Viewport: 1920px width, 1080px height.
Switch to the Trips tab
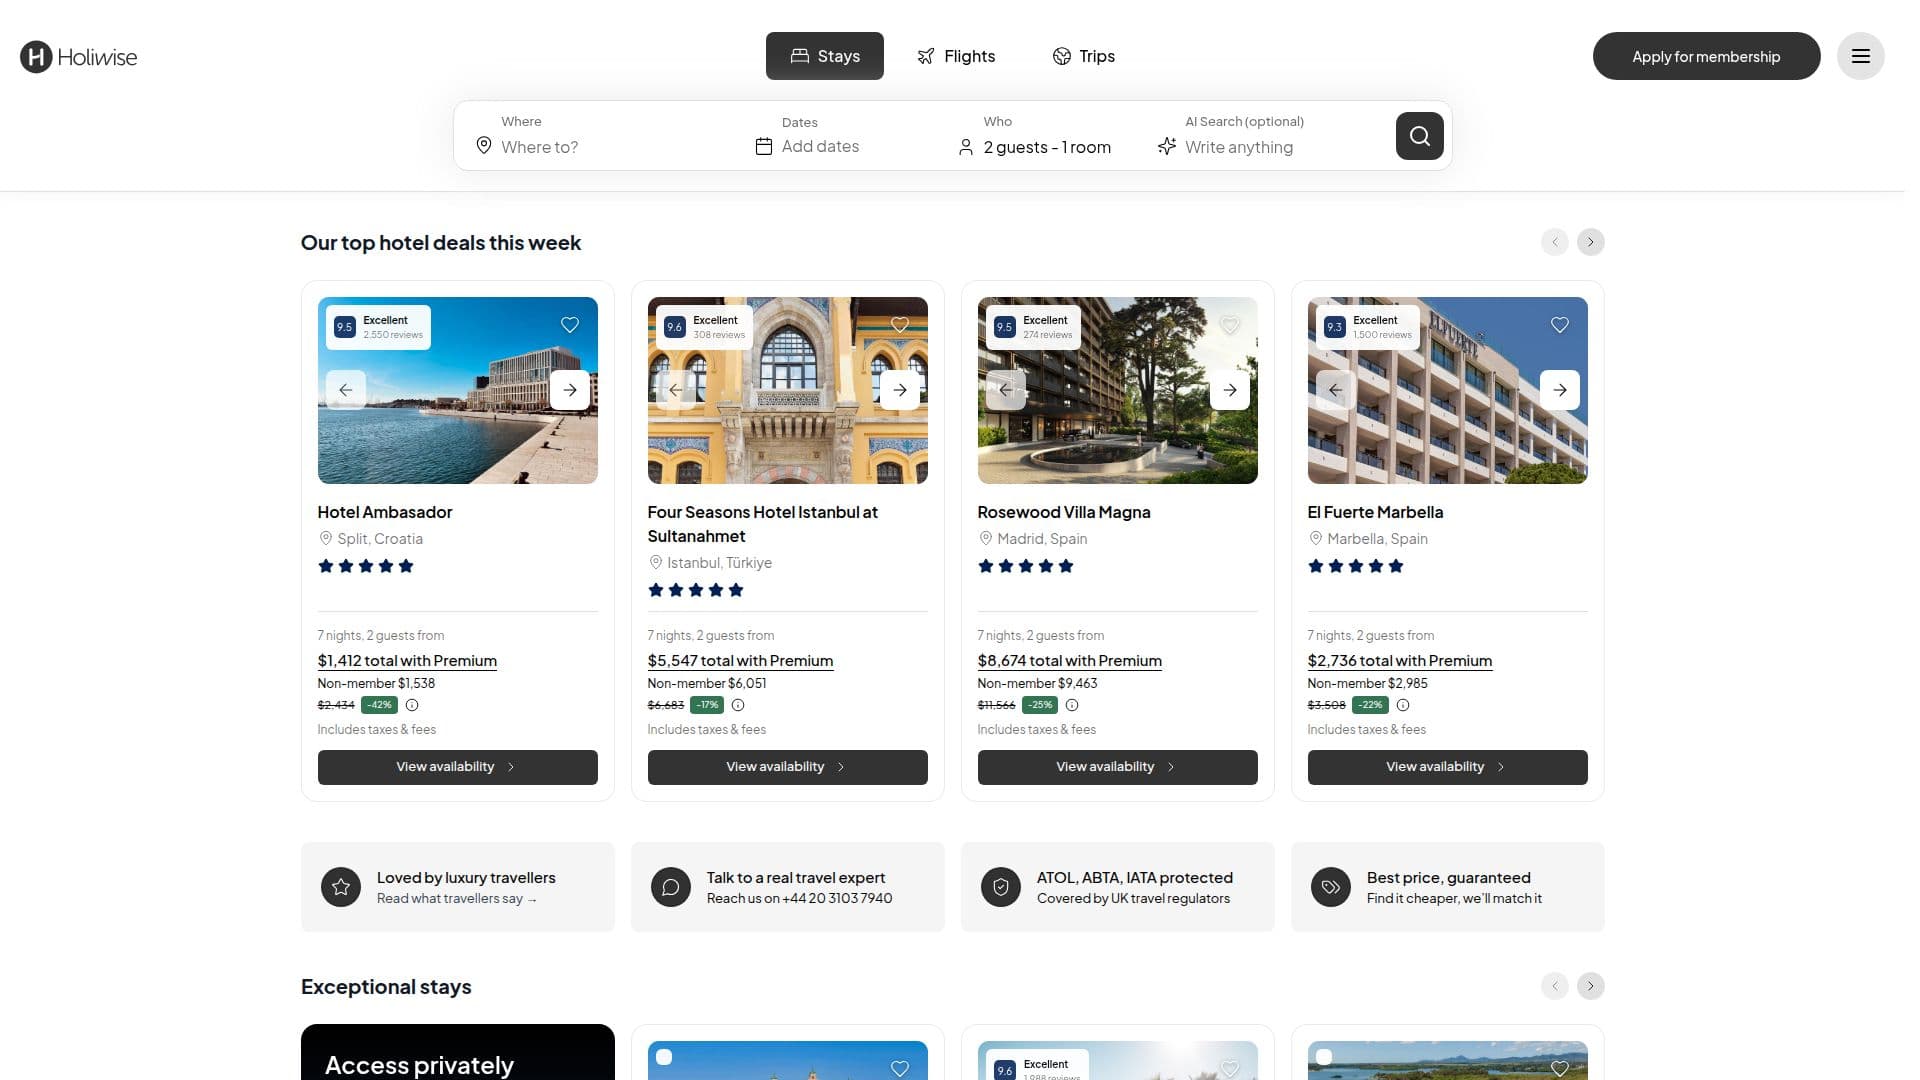[x=1083, y=56]
